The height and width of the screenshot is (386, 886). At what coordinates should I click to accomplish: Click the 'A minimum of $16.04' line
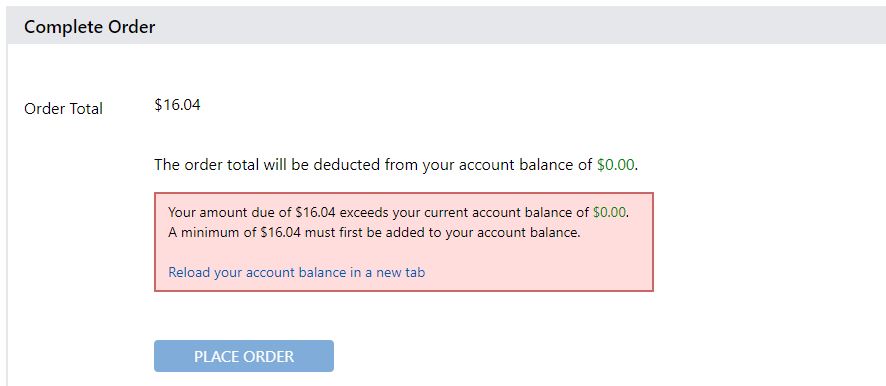(374, 233)
